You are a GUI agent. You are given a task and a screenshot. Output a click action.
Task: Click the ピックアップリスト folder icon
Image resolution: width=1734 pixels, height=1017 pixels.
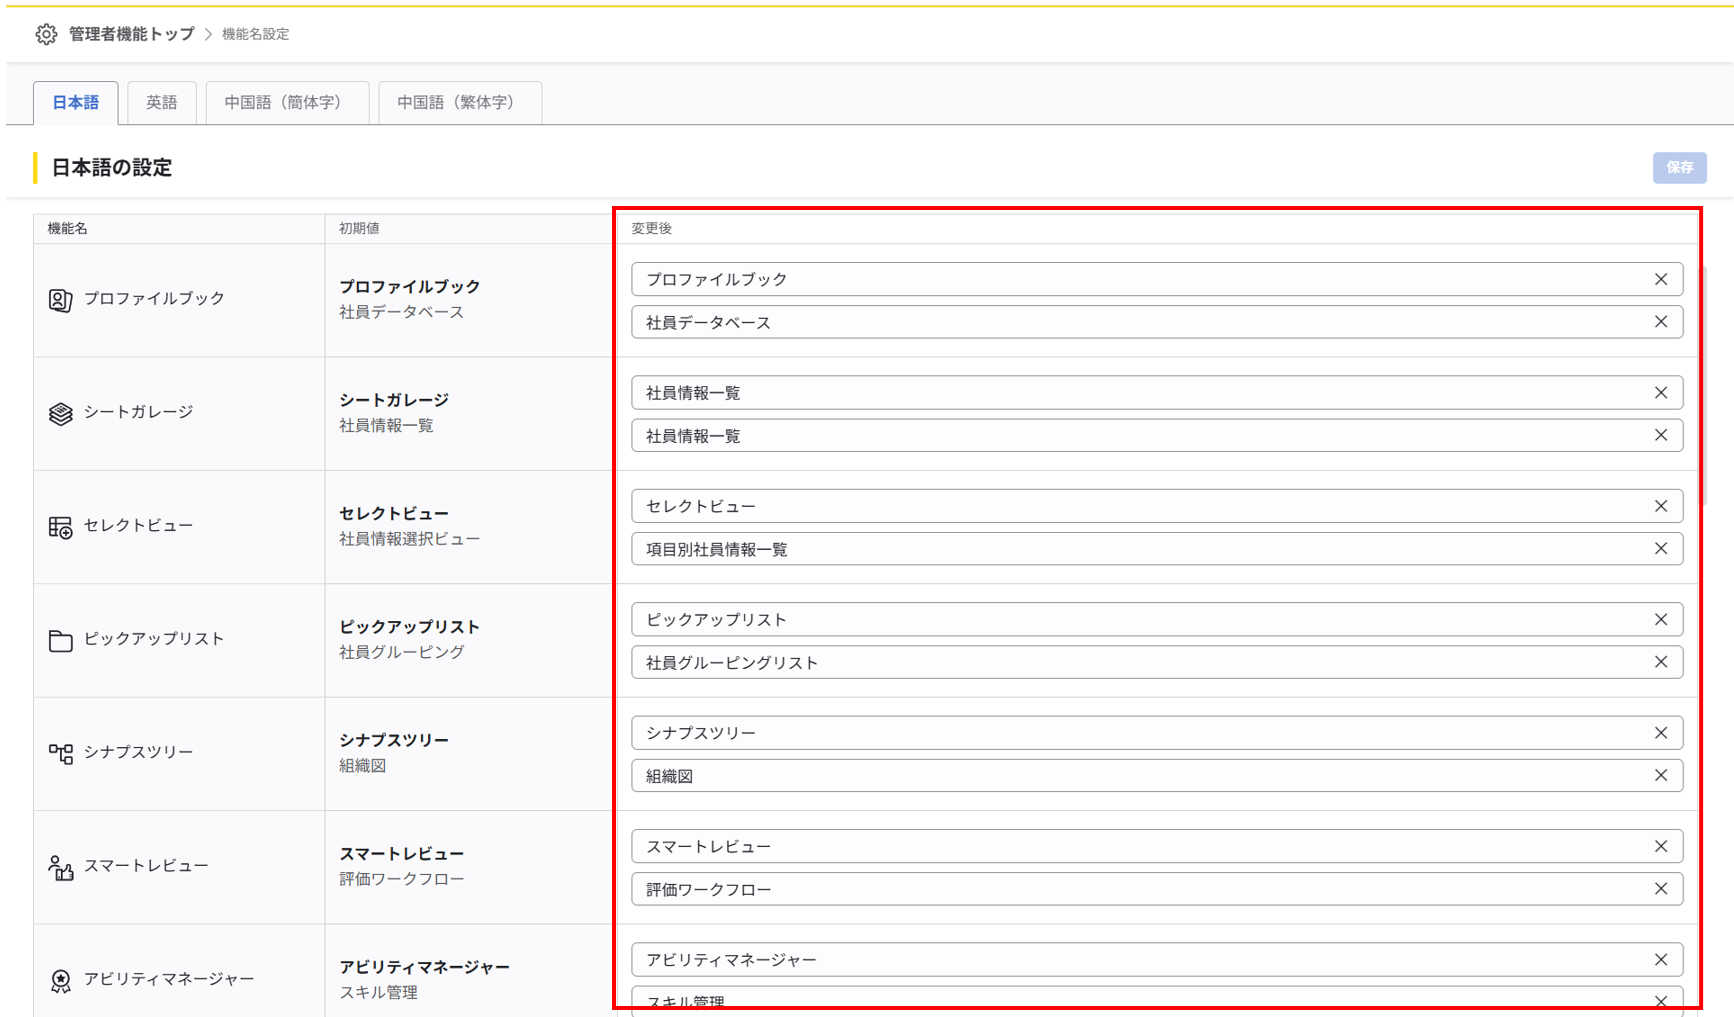[60, 640]
